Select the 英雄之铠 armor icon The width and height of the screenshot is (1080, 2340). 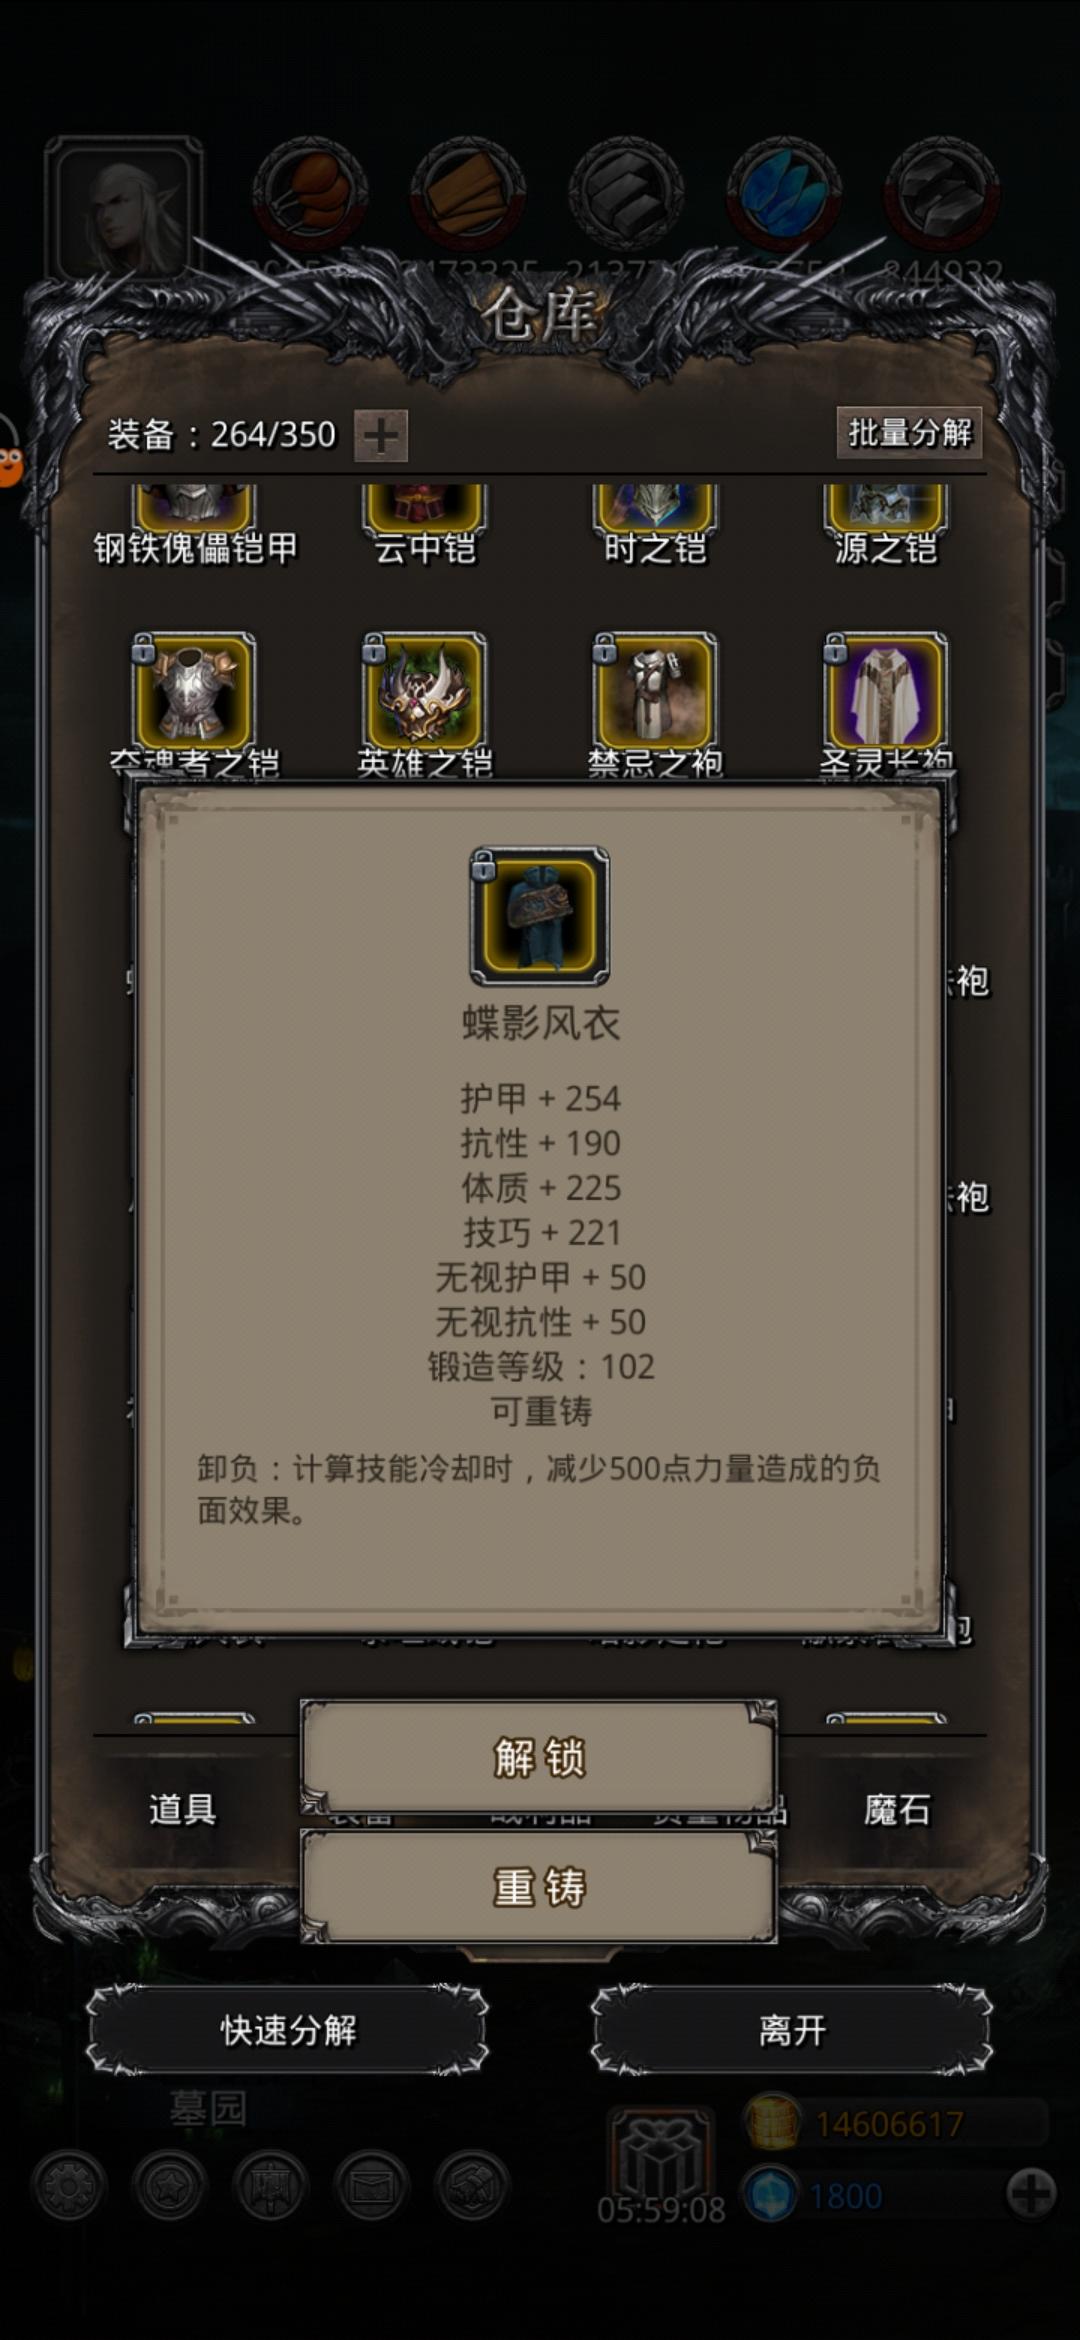424,691
